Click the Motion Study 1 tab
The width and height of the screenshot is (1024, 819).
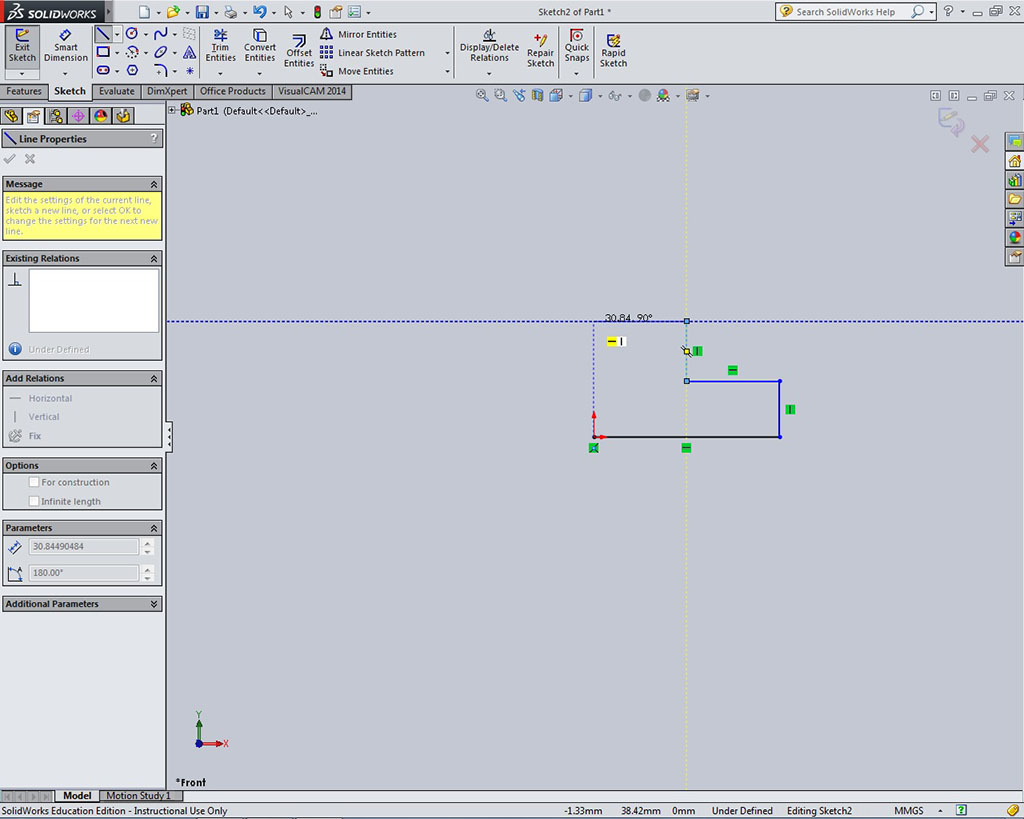coord(138,796)
